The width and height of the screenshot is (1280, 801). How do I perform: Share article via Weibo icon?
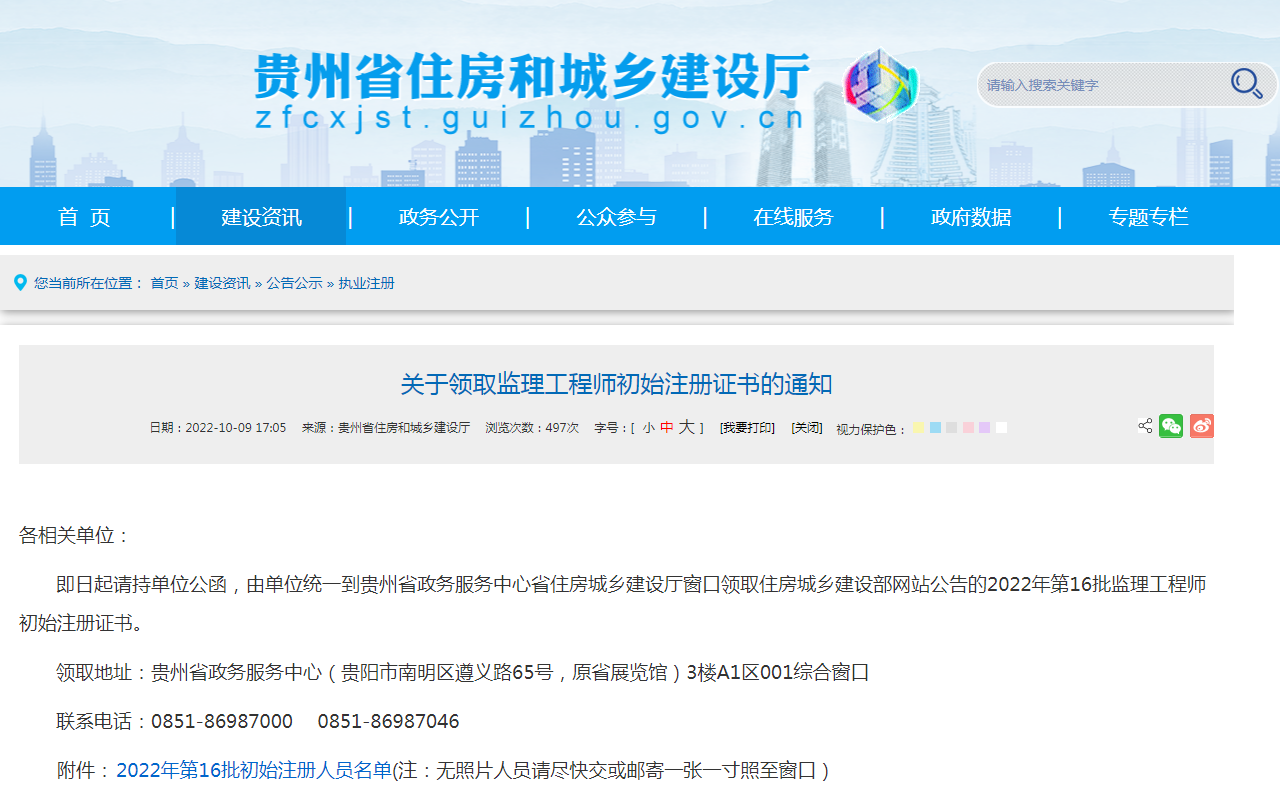tap(1201, 426)
